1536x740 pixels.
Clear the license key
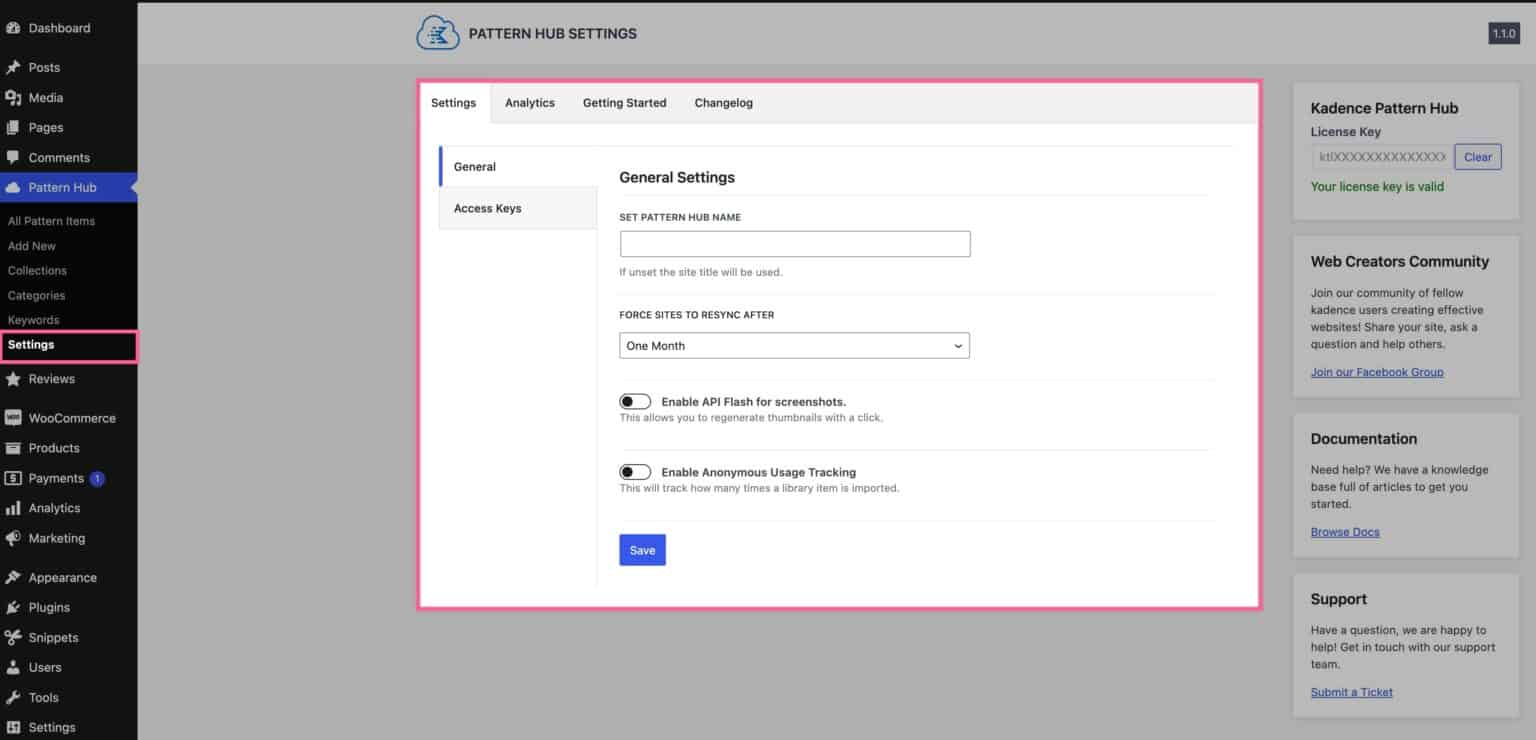1477,157
